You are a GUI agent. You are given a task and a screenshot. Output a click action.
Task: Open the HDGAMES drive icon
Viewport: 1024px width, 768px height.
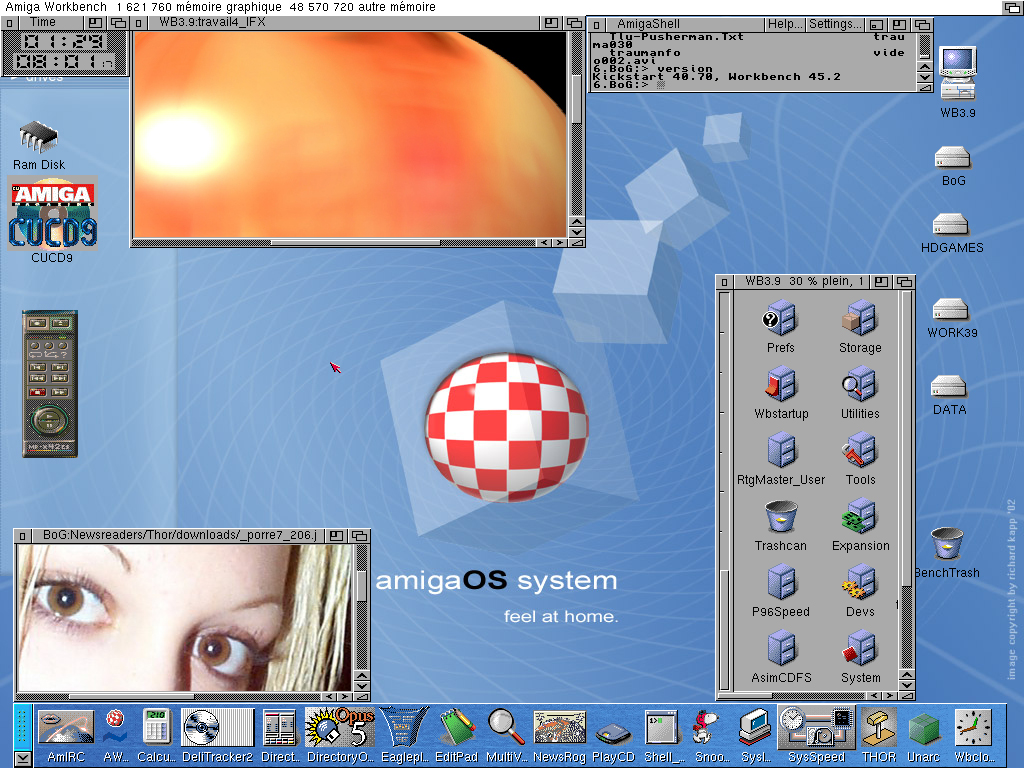(951, 225)
